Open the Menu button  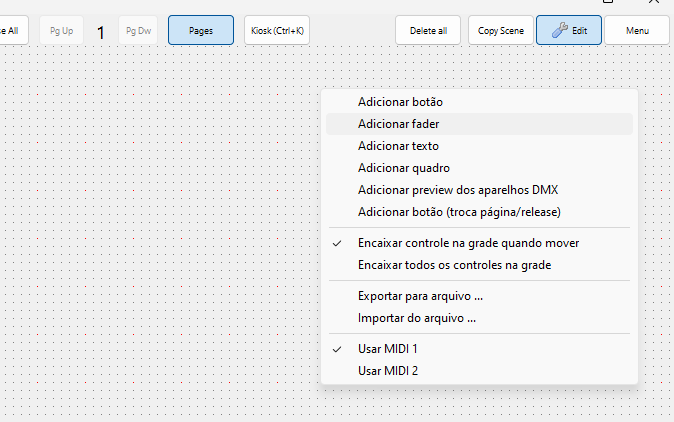637,30
